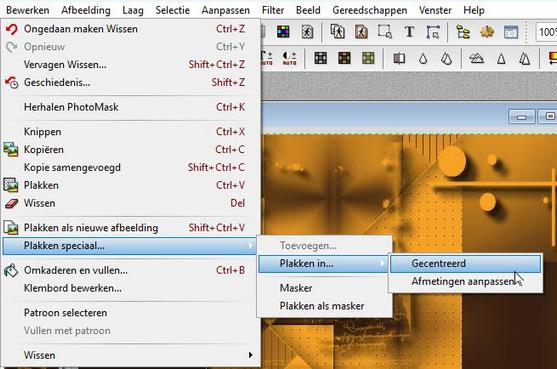Choose Patroon selecteren
557x369 pixels.
(x=131, y=313)
